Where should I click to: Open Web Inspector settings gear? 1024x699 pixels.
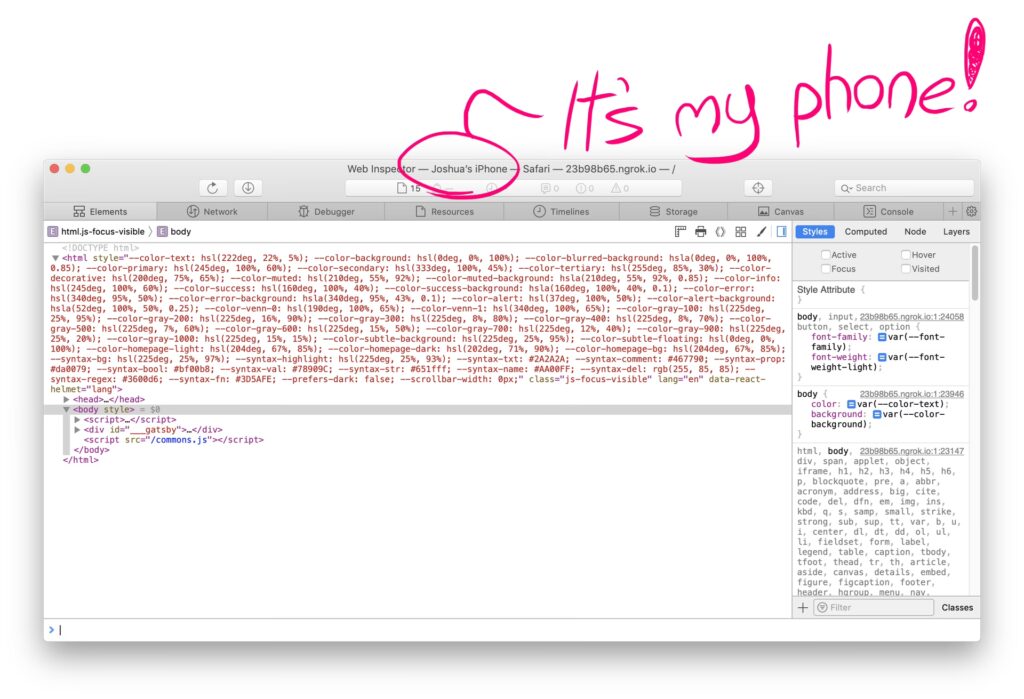point(971,212)
